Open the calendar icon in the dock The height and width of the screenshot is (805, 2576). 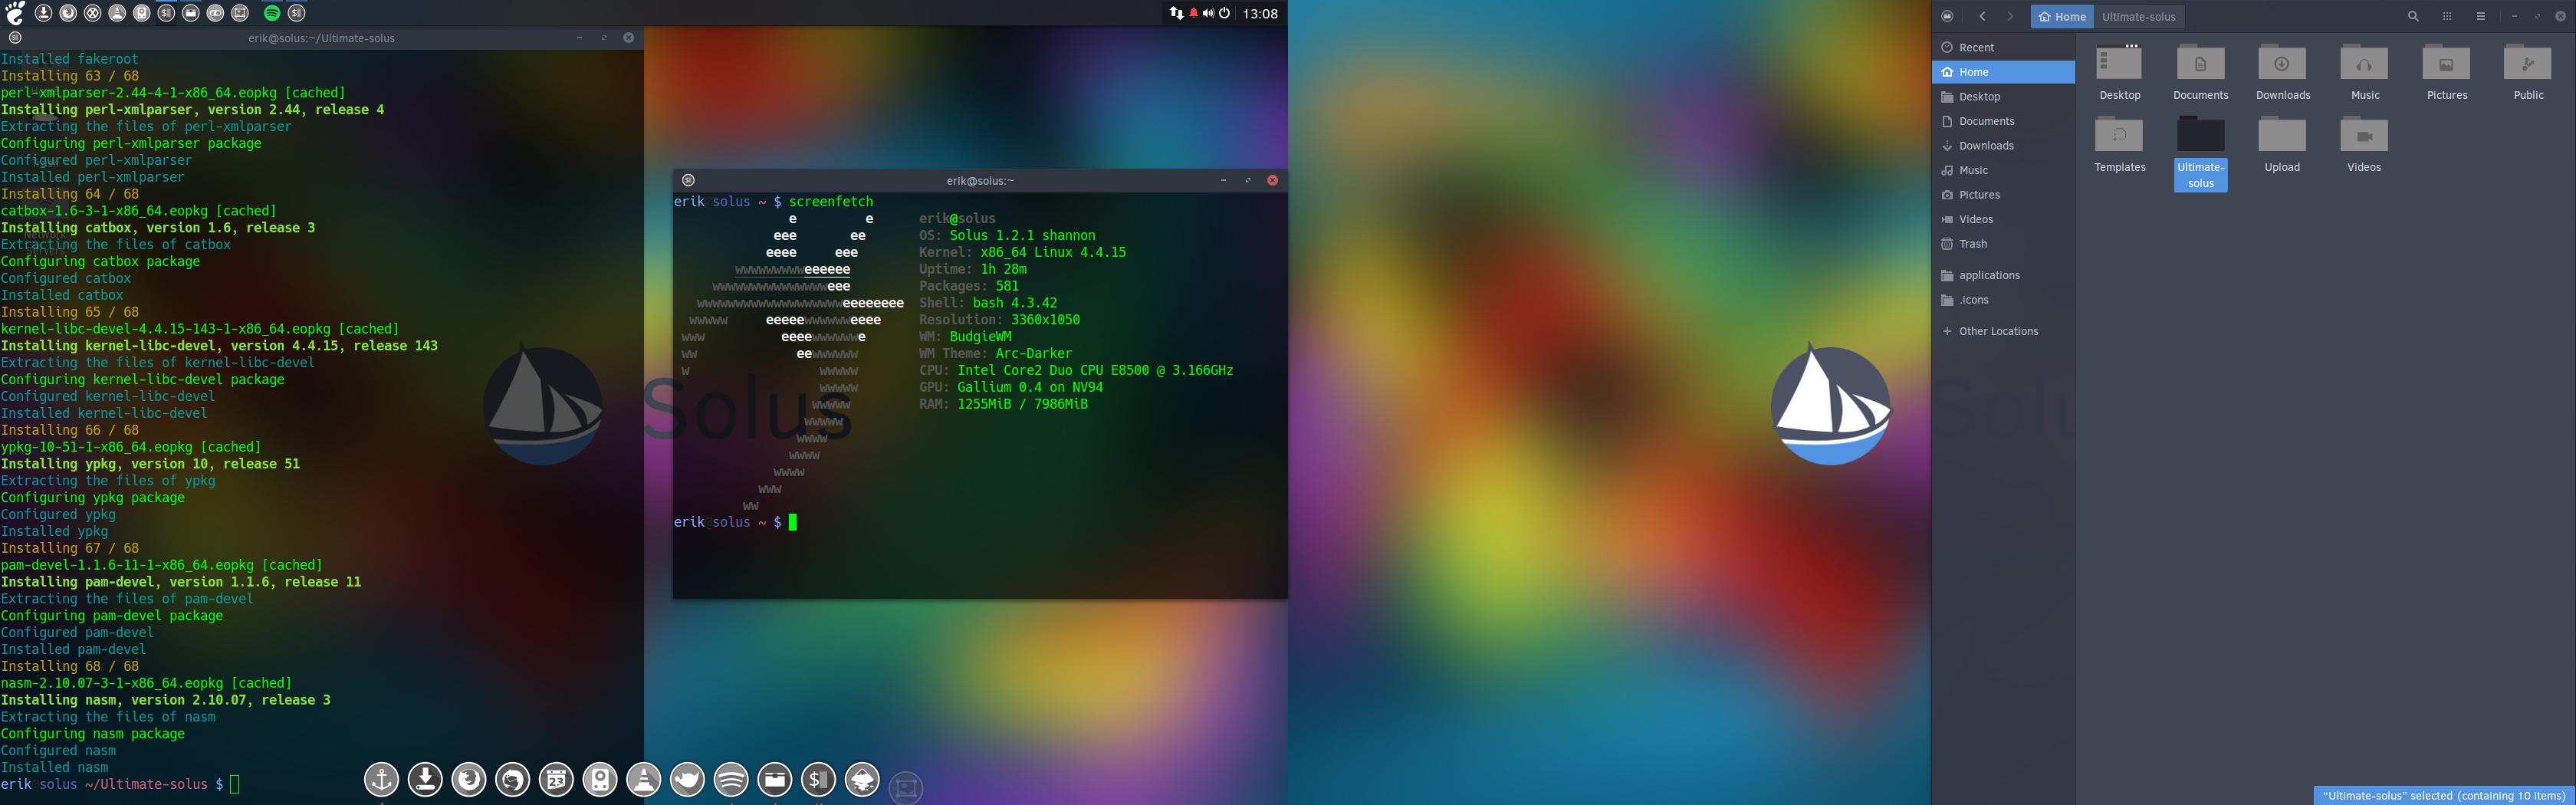click(556, 779)
